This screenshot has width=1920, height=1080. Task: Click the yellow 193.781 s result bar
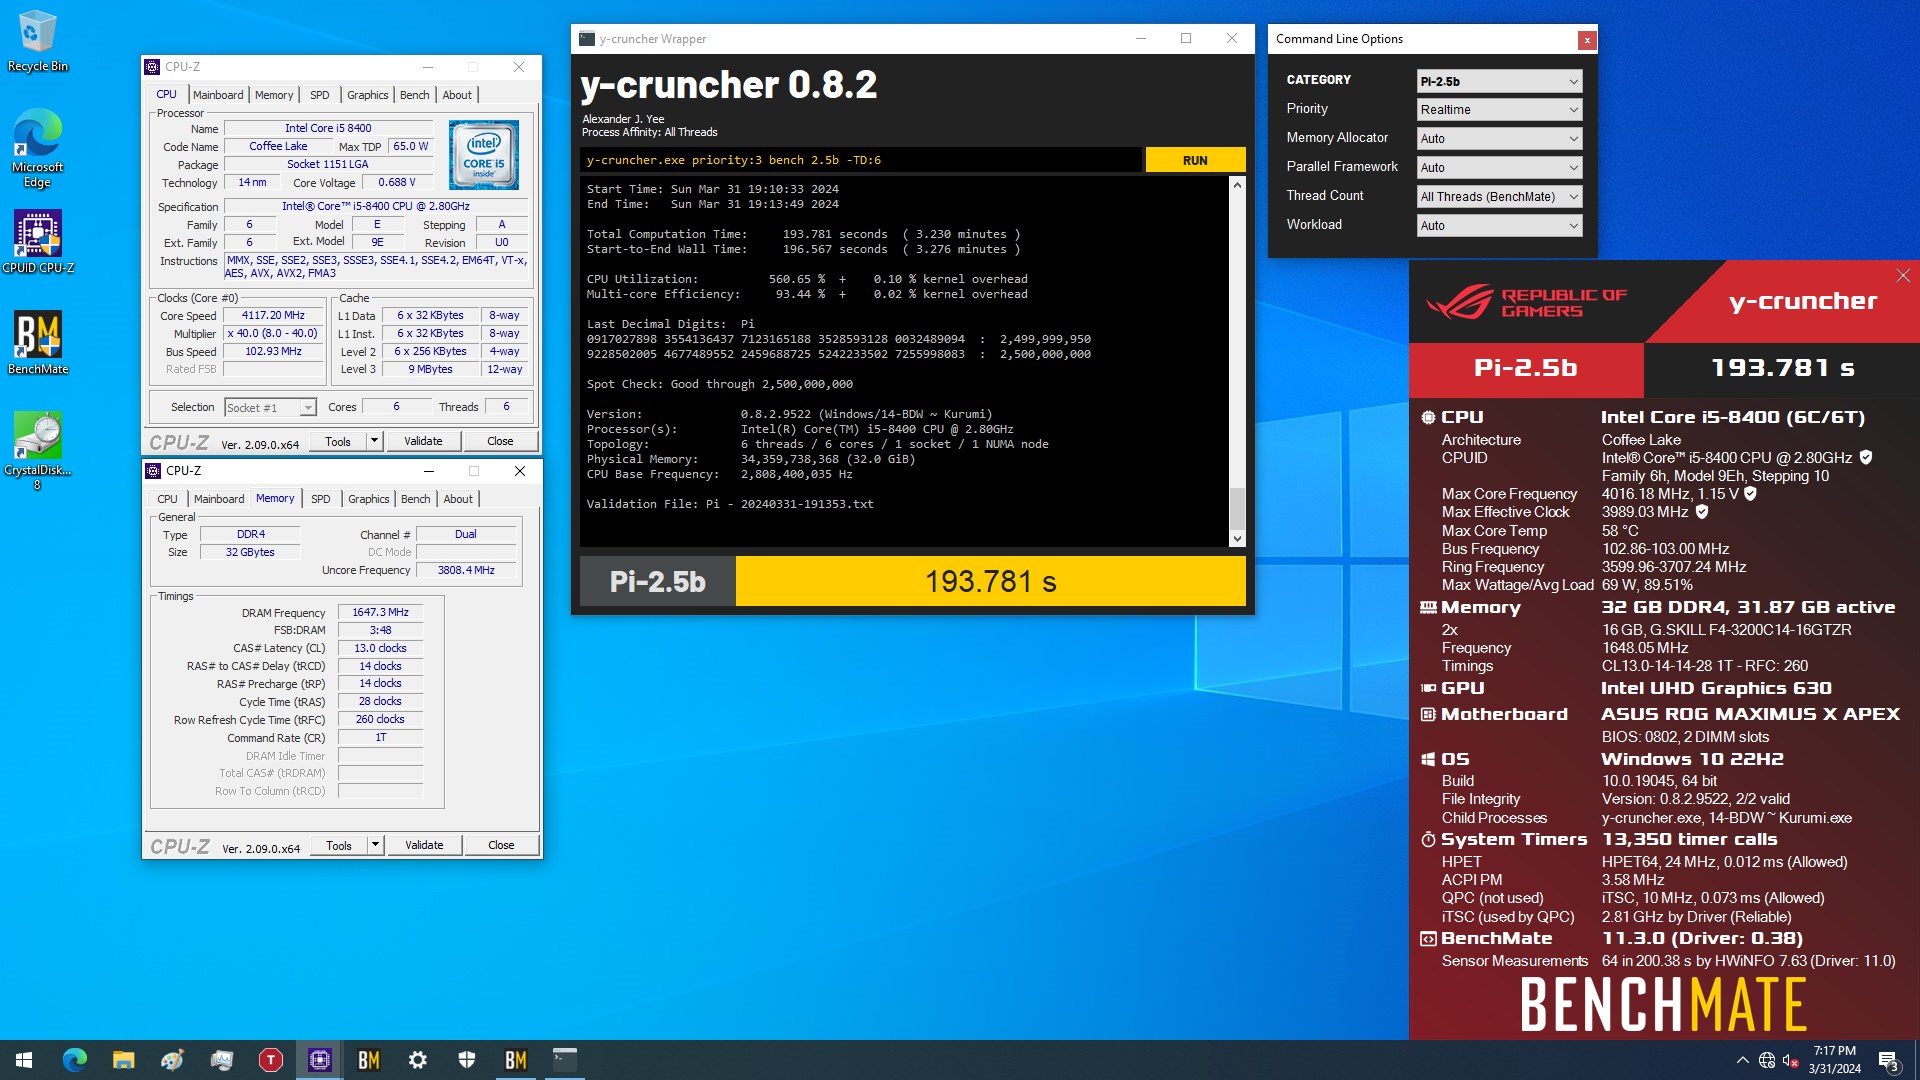pos(991,581)
